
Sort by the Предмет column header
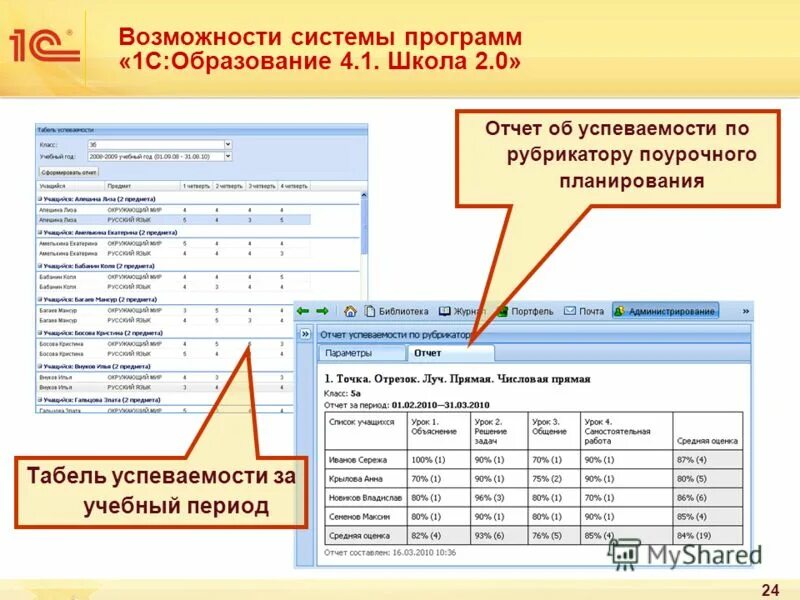coord(143,186)
